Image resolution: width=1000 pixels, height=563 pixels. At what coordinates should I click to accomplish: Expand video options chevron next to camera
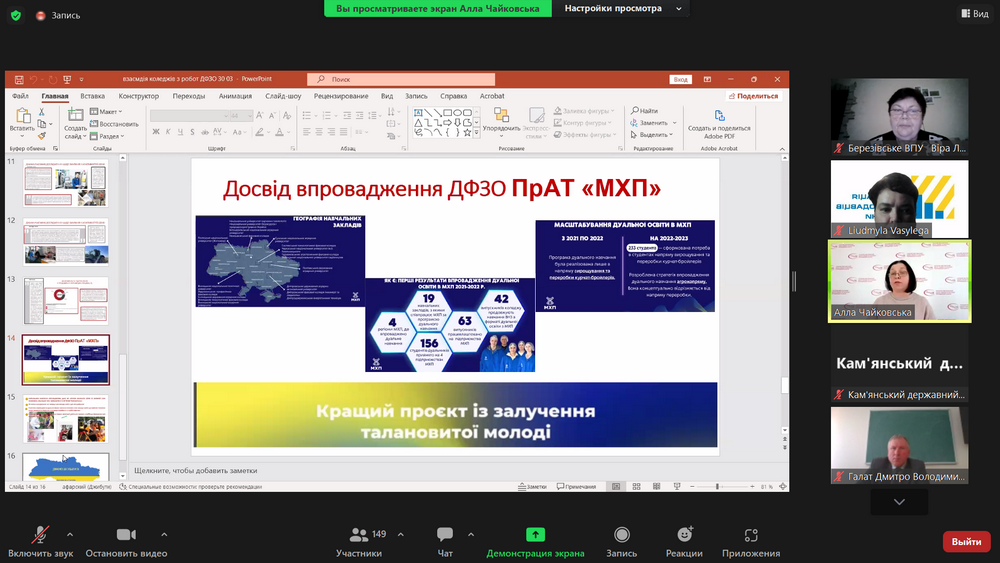164,534
